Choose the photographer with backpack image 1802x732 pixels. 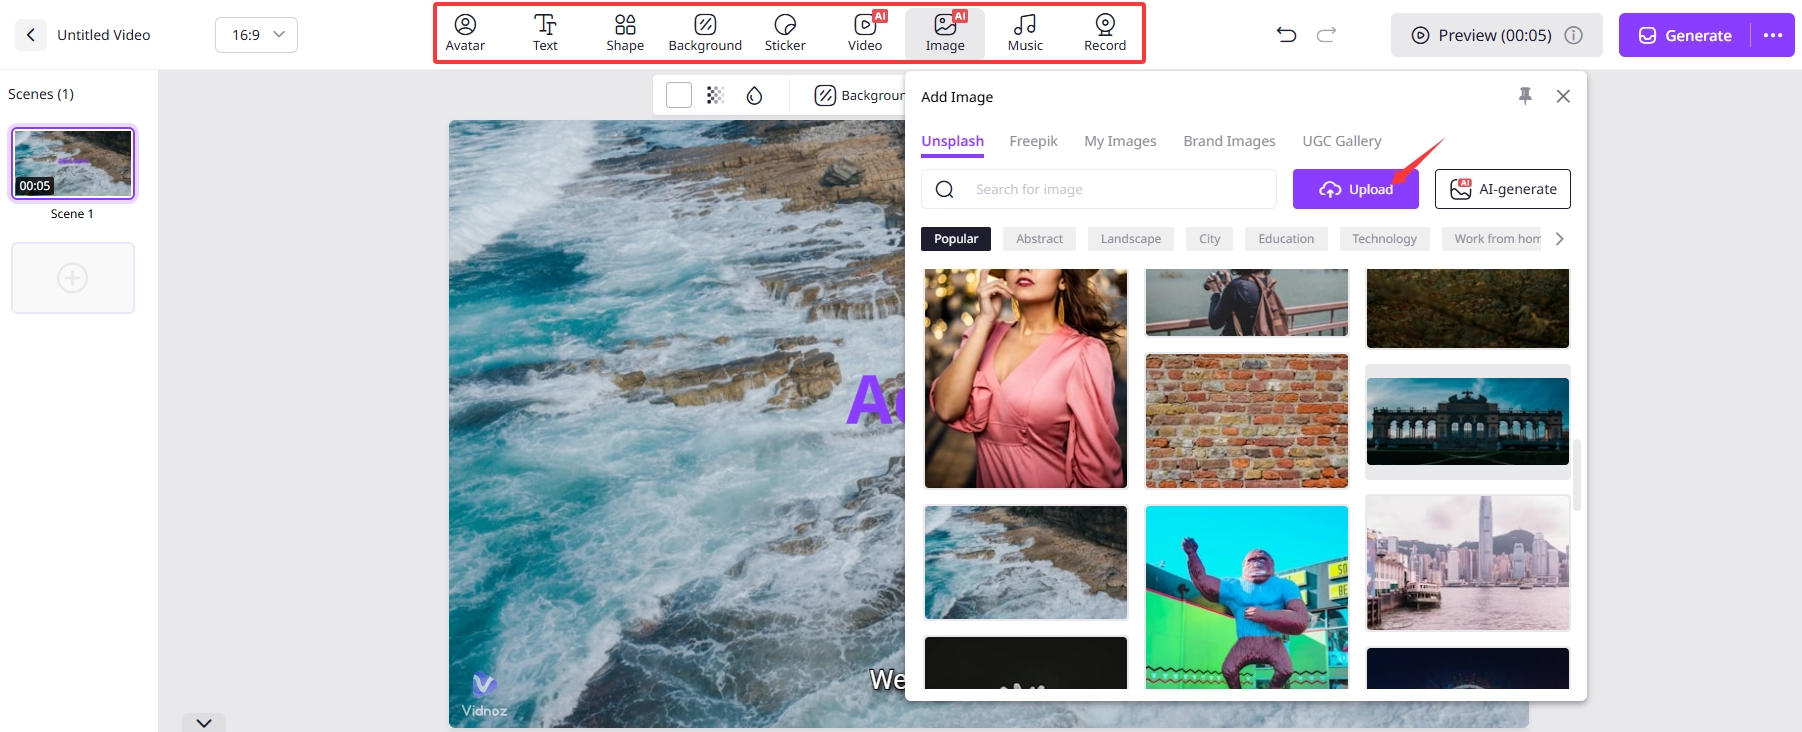1246,302
